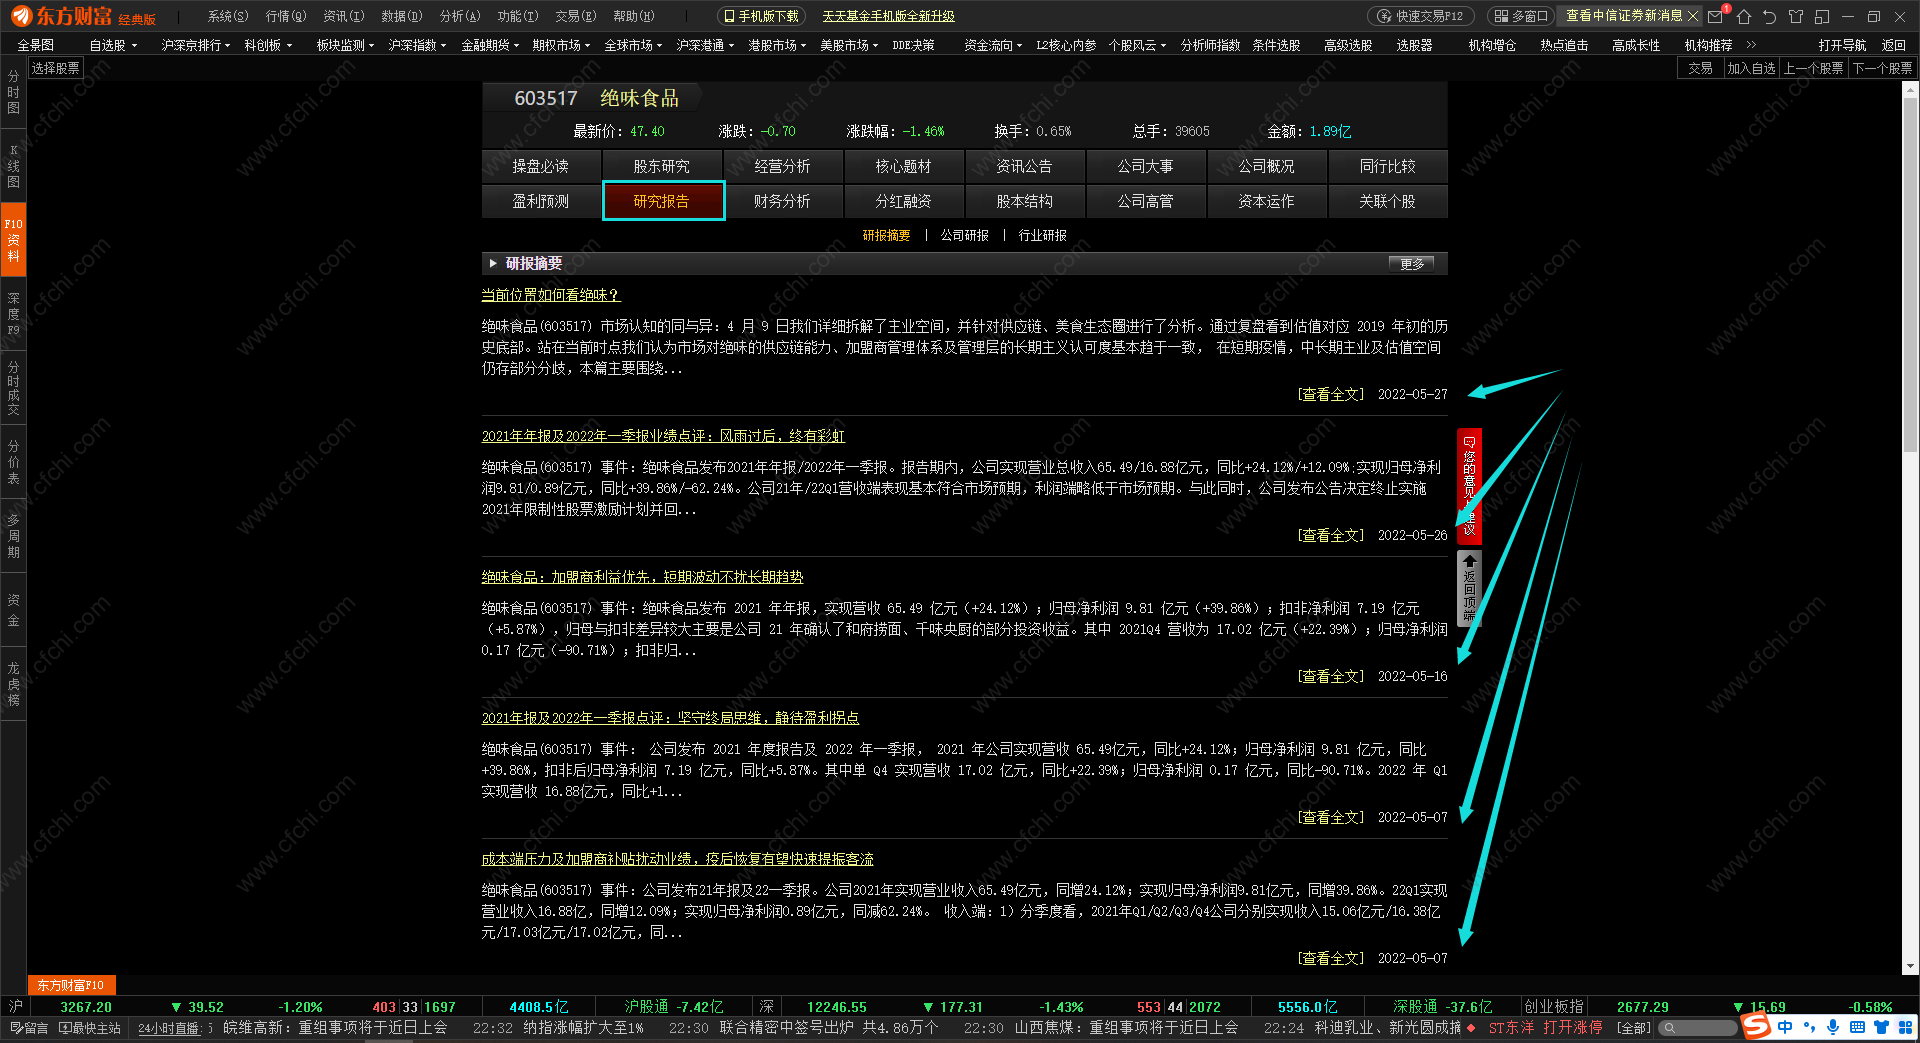Viewport: 1920px width, 1043px height.
Task: Click 手机版下载 phone download
Action: [761, 16]
